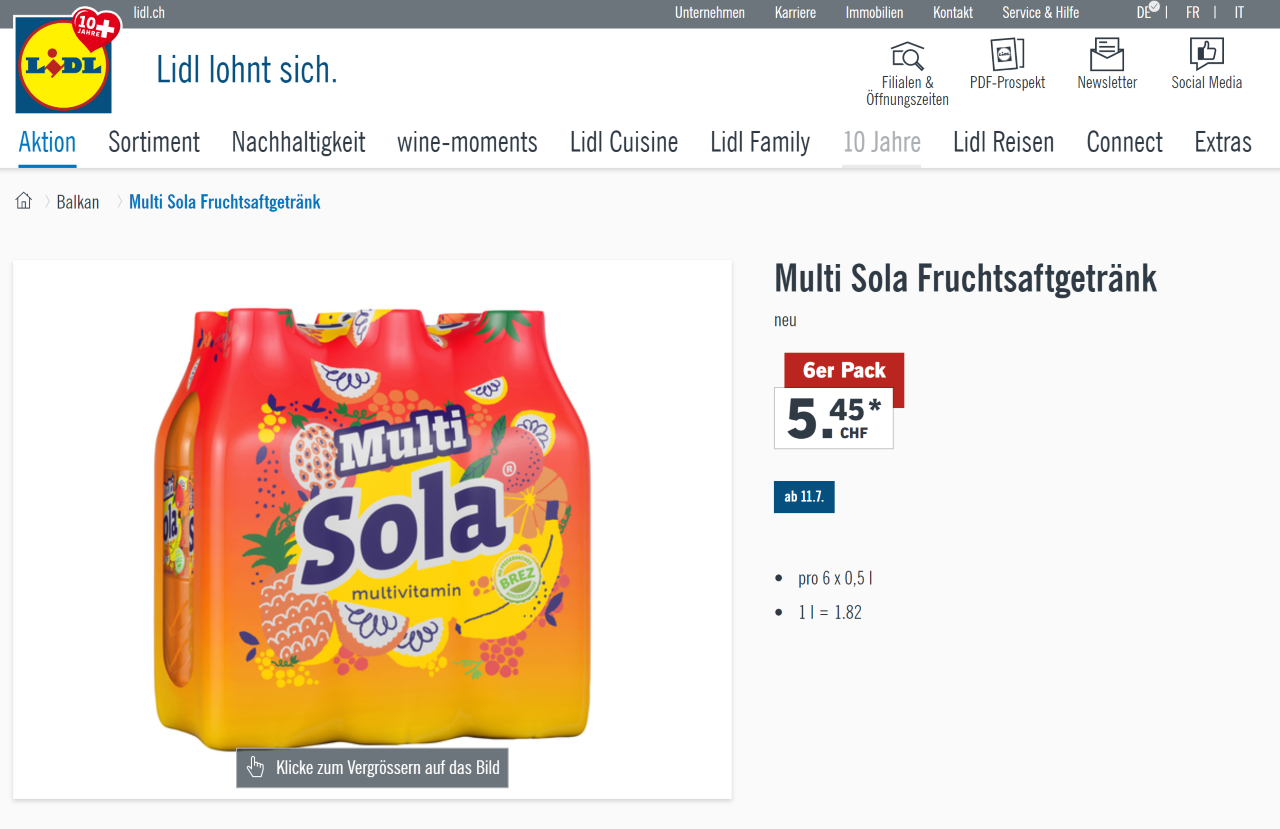
Task: Click the Lidl logo
Action: 63,66
